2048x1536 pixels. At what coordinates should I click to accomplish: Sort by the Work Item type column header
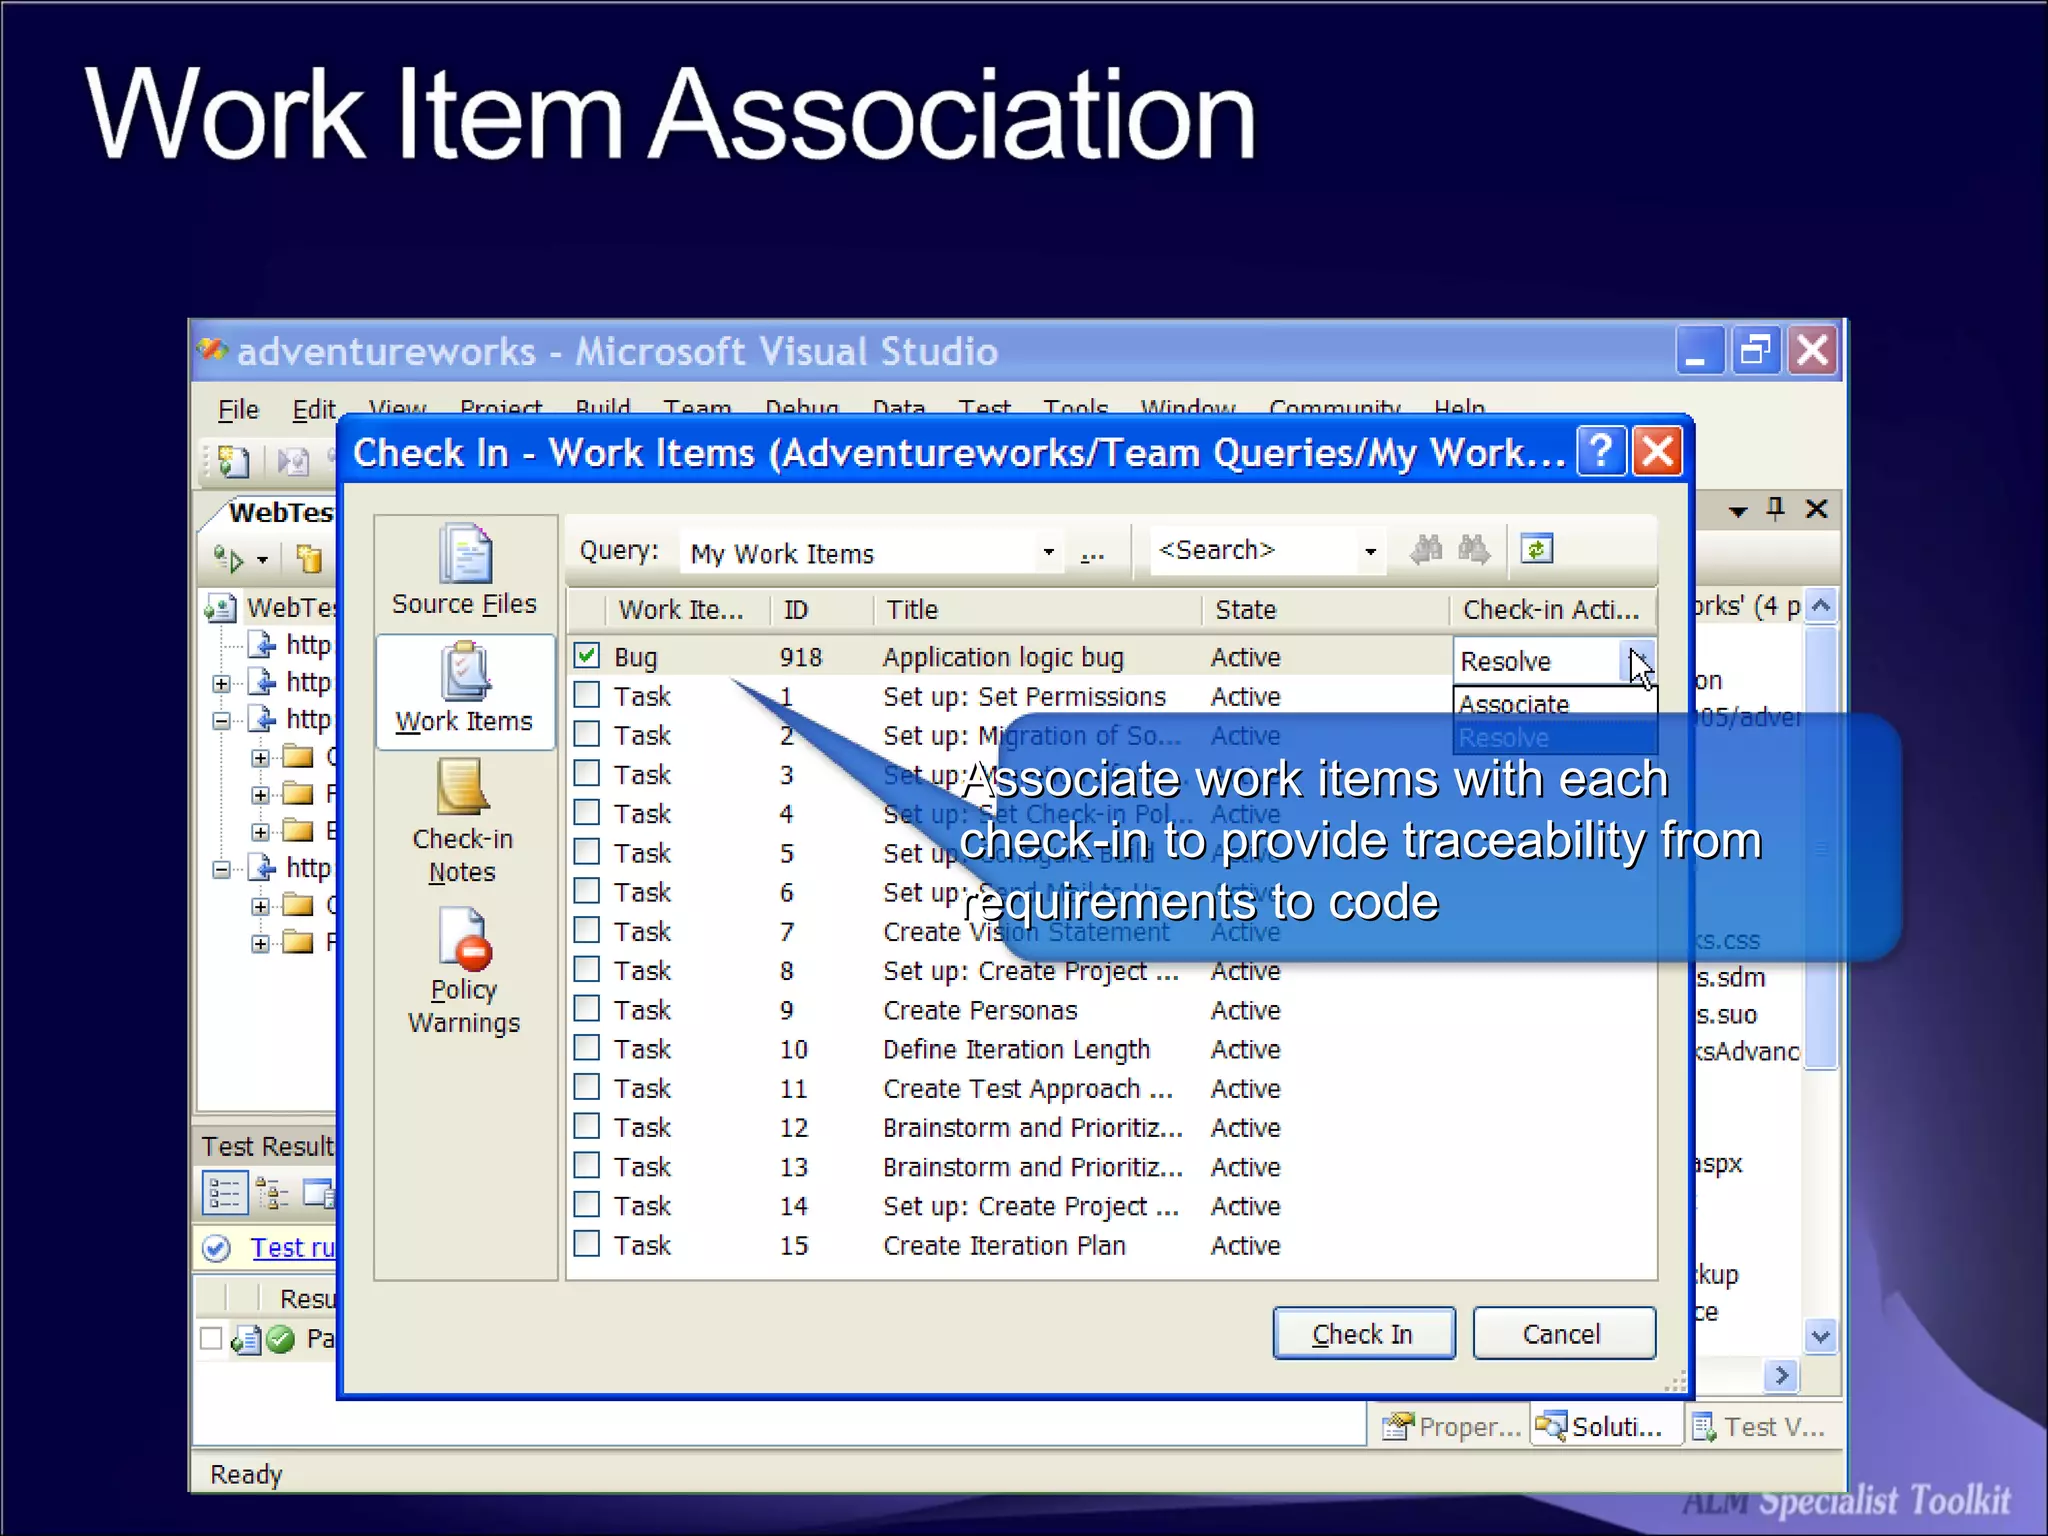688,610
